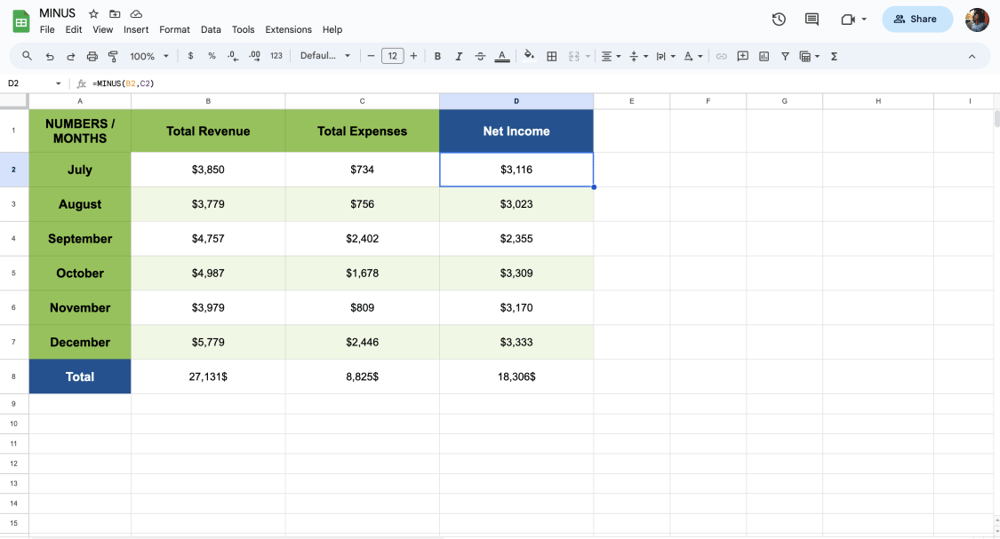The width and height of the screenshot is (1000, 539).
Task: Open the functions sigma icon
Action: tap(834, 57)
